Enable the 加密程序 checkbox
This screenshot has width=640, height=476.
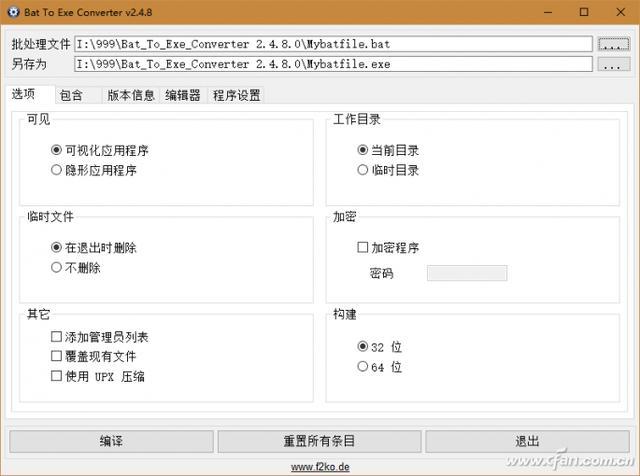point(362,247)
